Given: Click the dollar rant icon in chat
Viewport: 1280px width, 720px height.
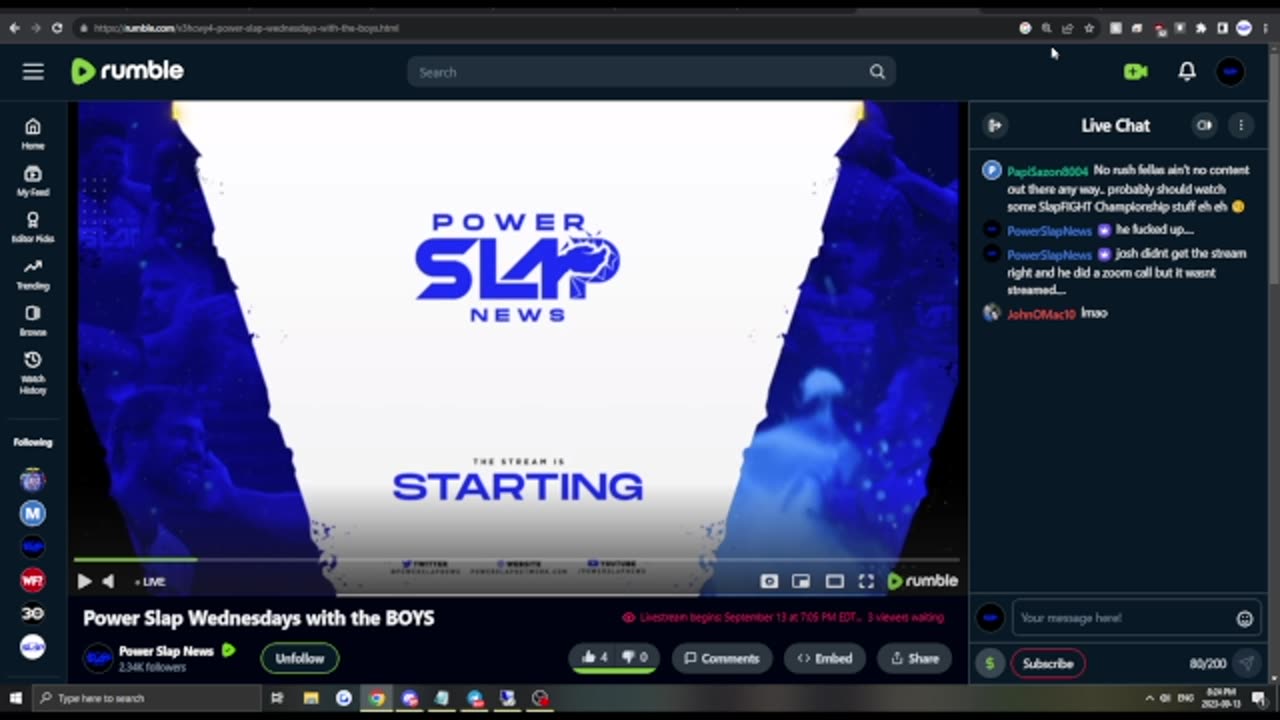Looking at the screenshot, I should tap(990, 663).
